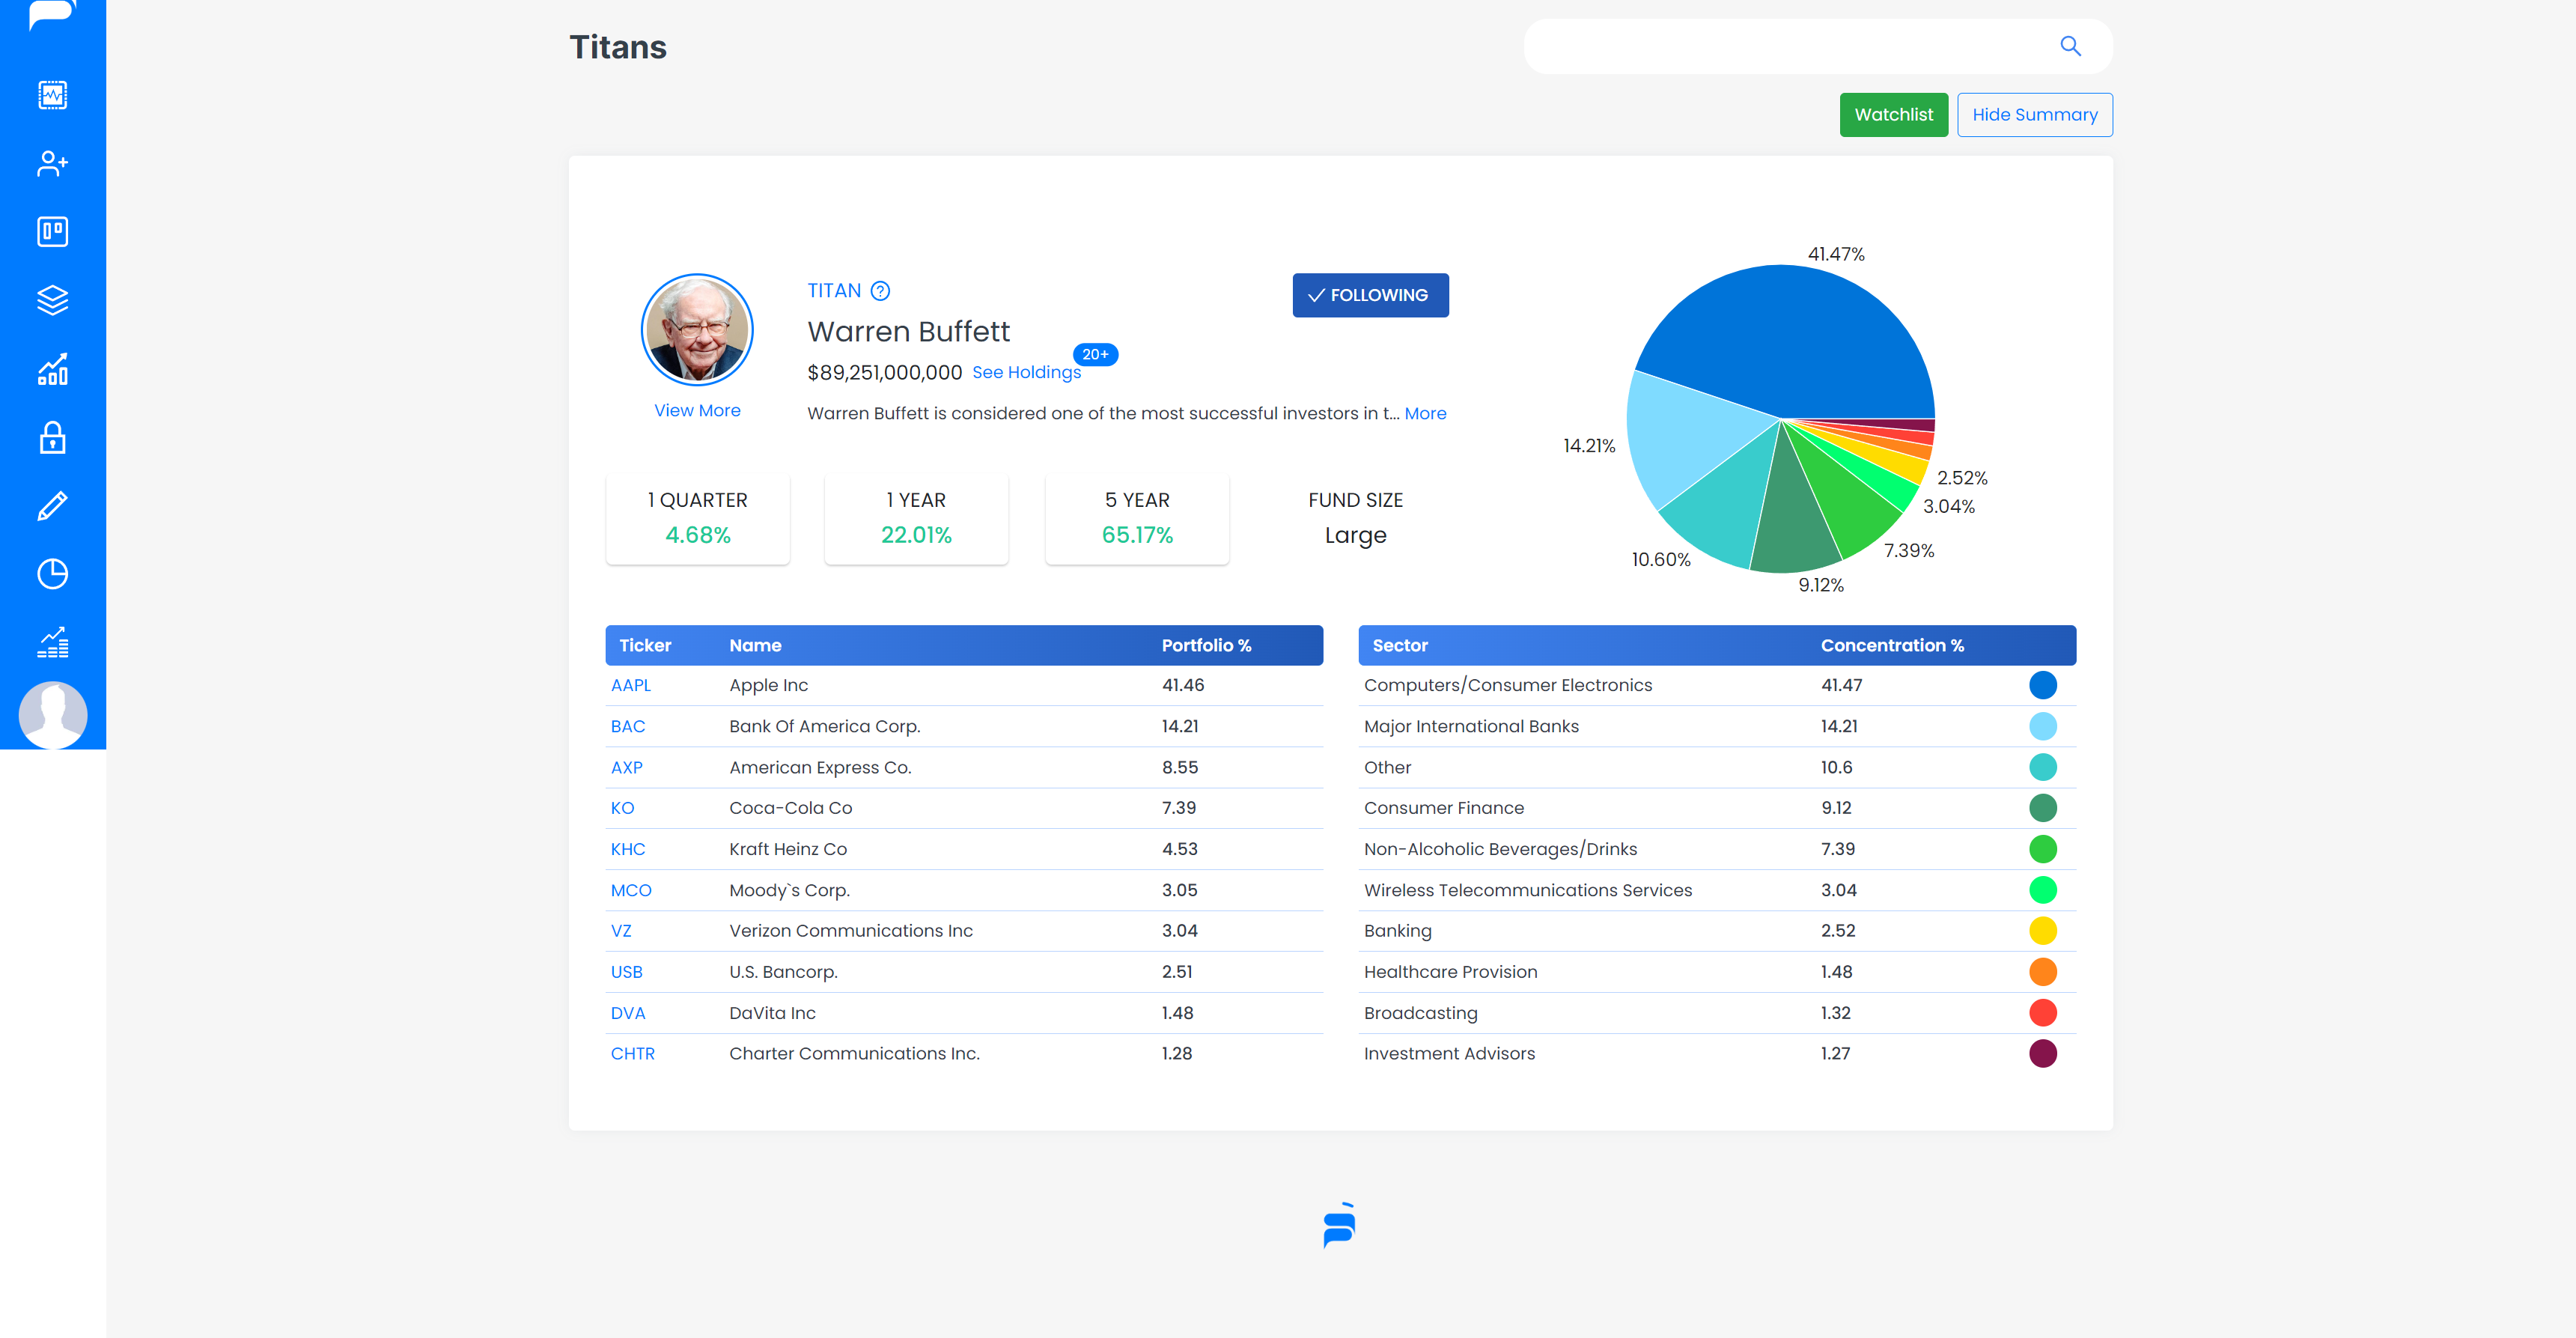Open the stacked layers sidebar icon
The image size is (2576, 1338).
coord(52,299)
